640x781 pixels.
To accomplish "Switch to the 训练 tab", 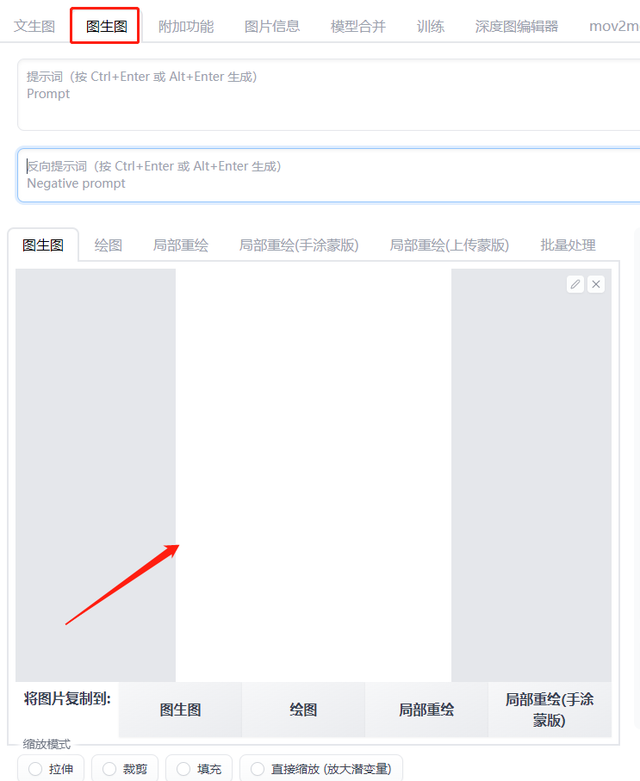I will tap(430, 26).
